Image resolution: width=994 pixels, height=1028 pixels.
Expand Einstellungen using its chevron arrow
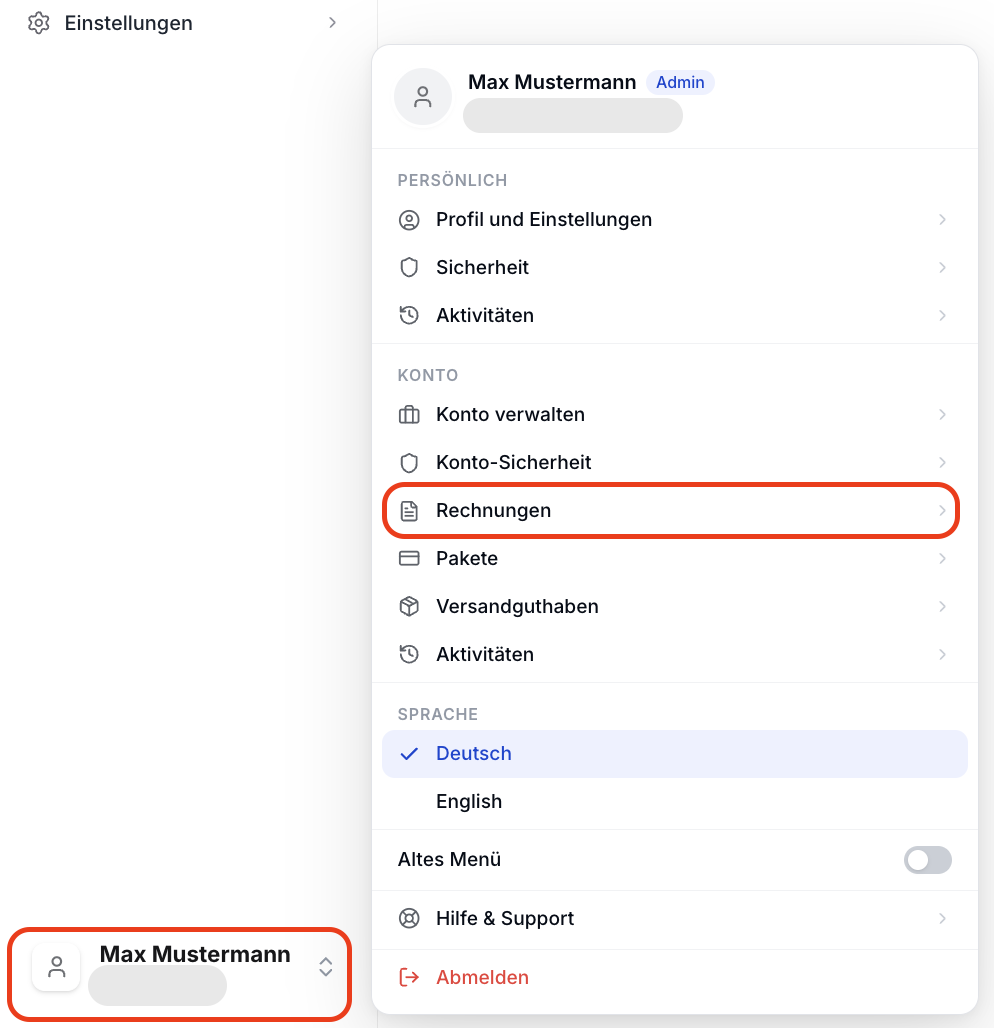[x=332, y=23]
